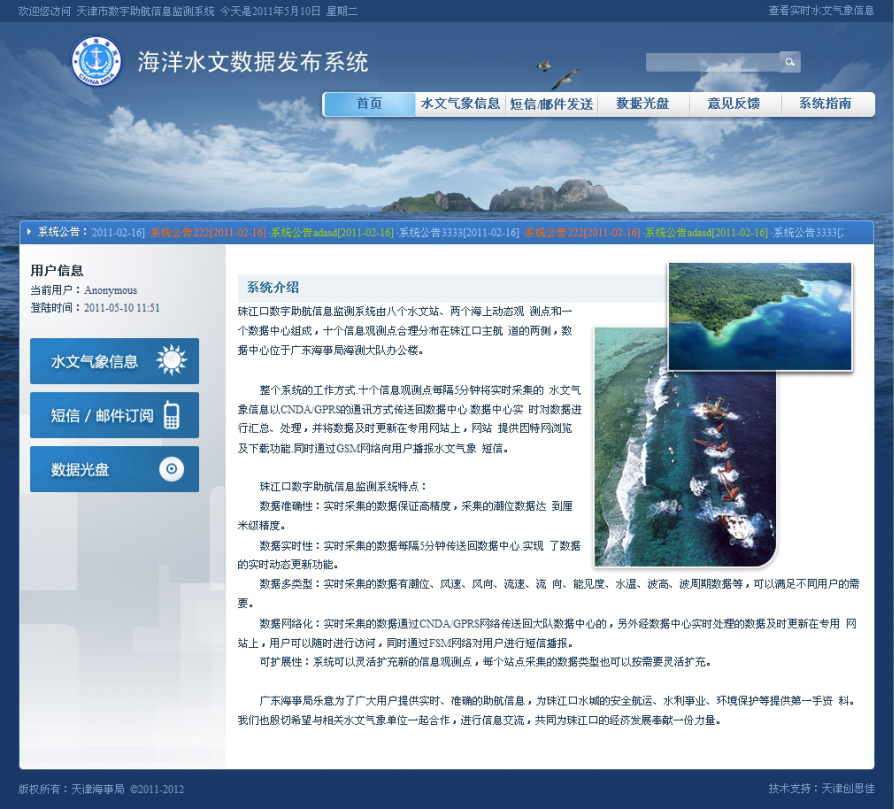Open the 首页 navigation tab
894x809 pixels.
pyautogui.click(x=369, y=104)
